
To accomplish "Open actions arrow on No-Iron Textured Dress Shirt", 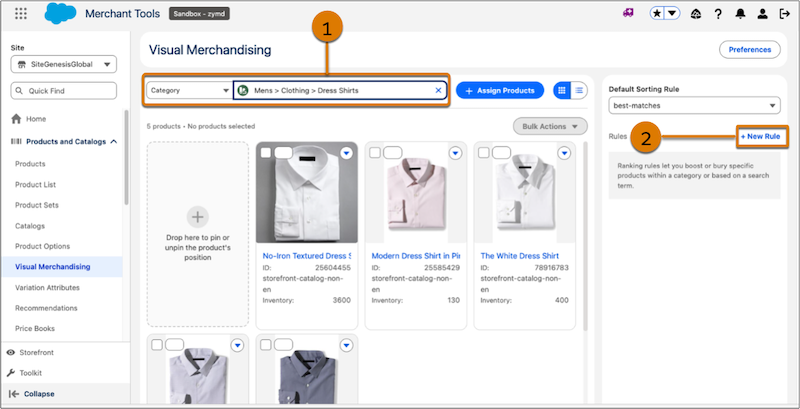I will [346, 152].
